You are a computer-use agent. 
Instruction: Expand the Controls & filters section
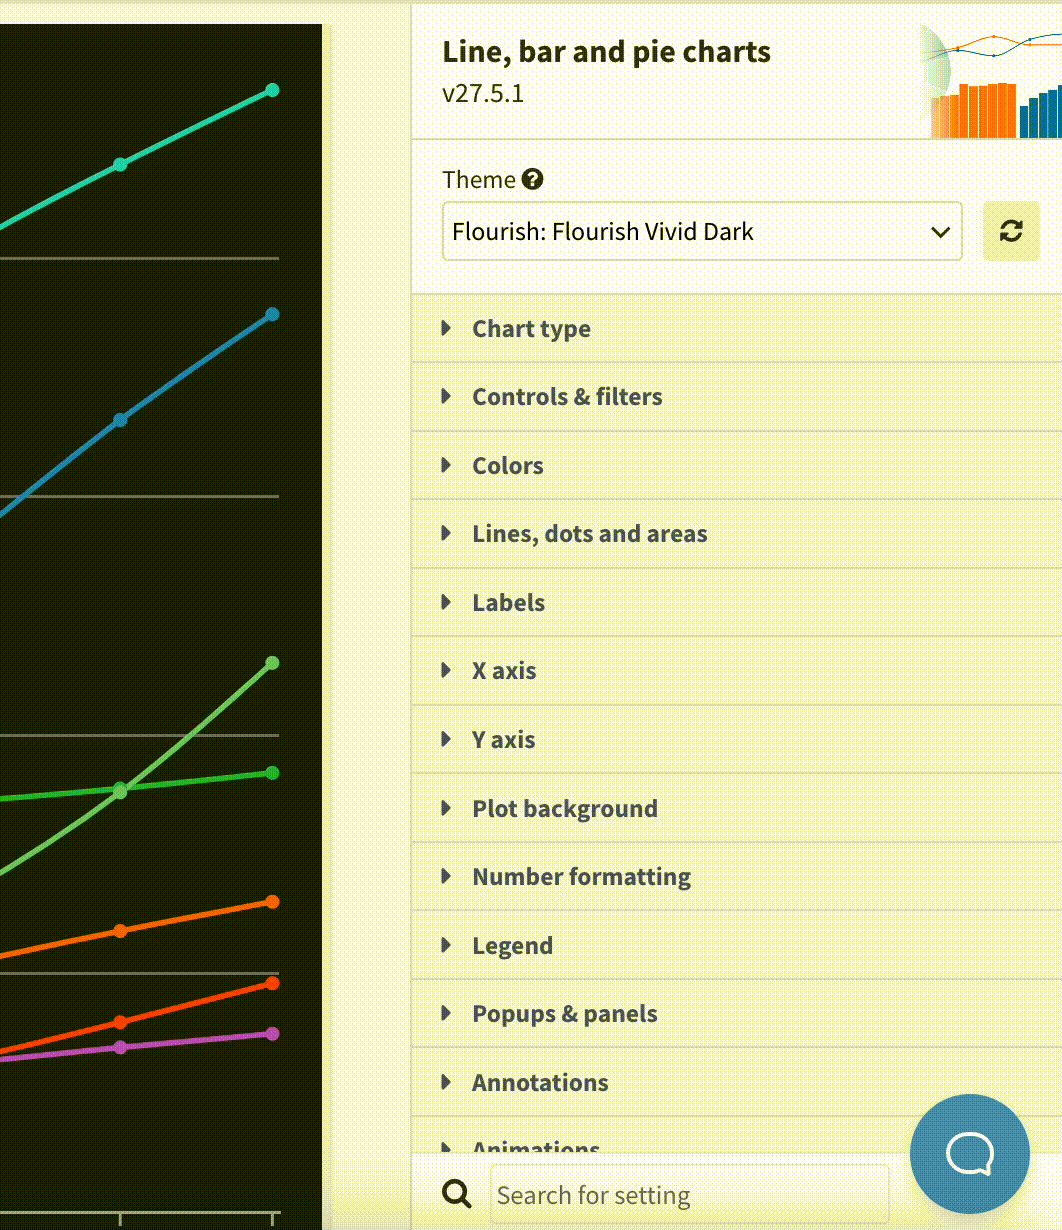click(567, 397)
